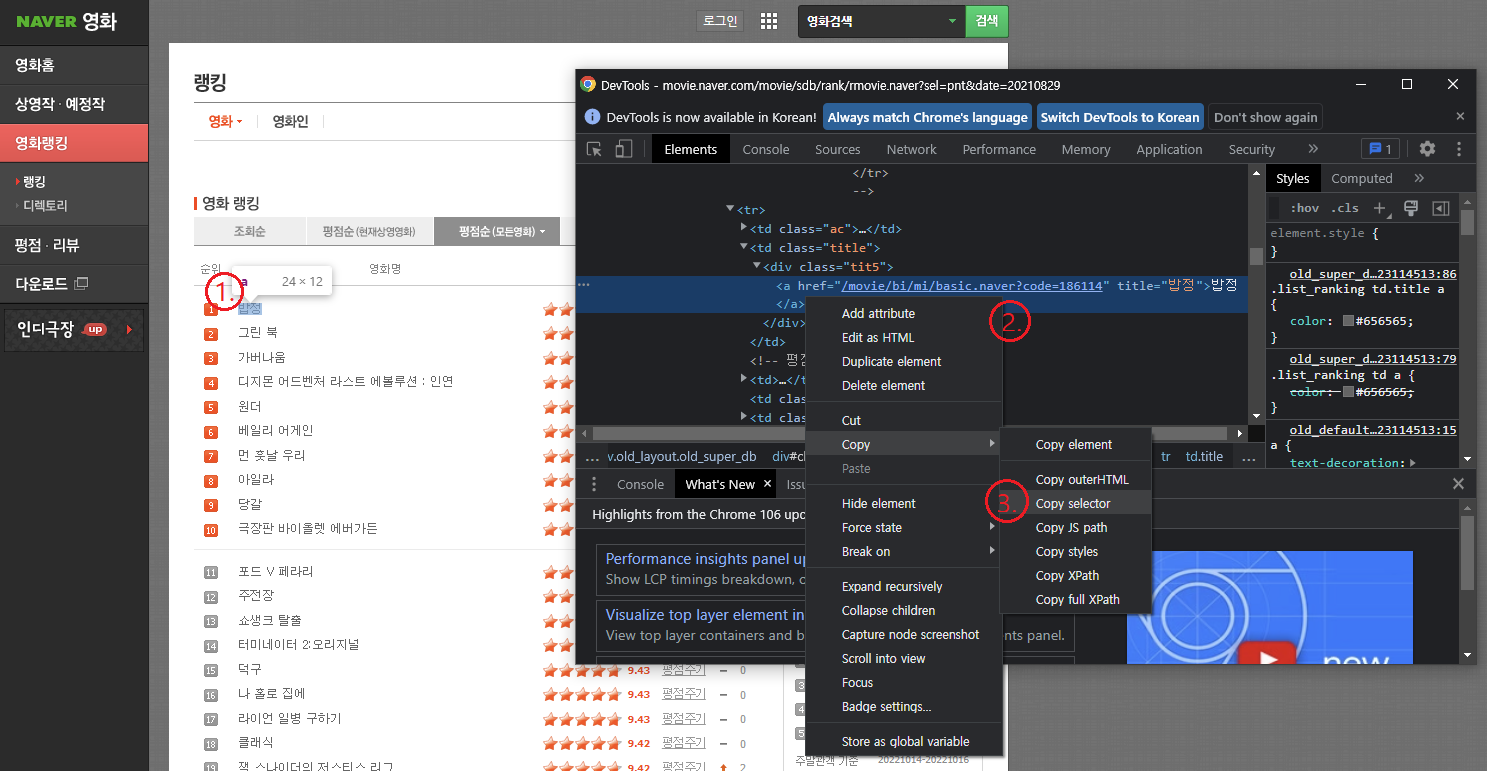Activate the inspect element picker icon
The image size is (1487, 771).
(594, 149)
